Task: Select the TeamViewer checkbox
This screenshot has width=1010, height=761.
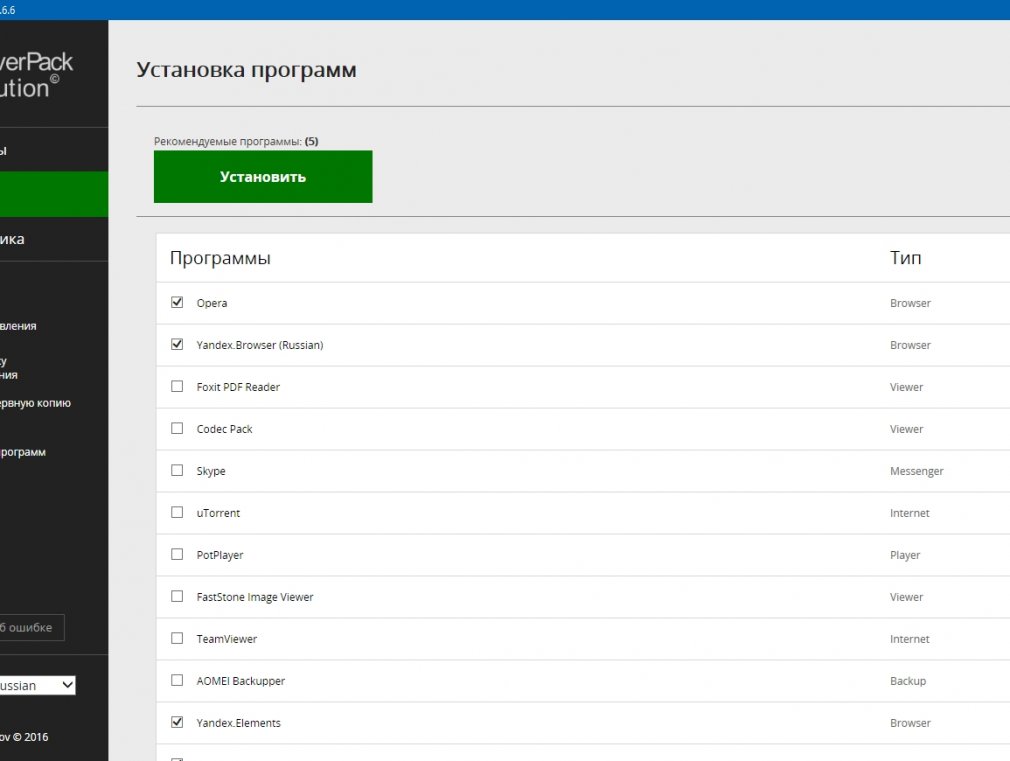Action: click(x=177, y=638)
